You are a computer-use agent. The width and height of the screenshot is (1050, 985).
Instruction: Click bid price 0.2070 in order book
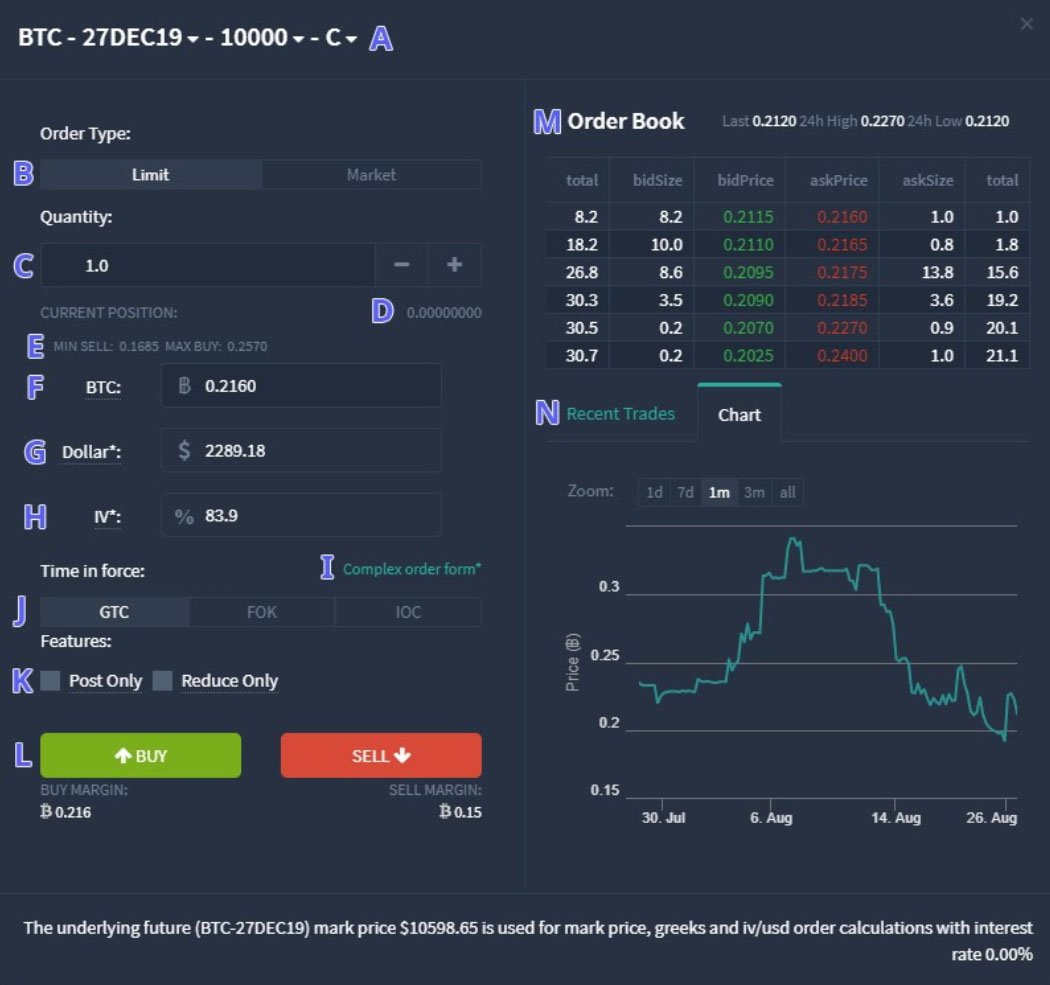[x=748, y=328]
